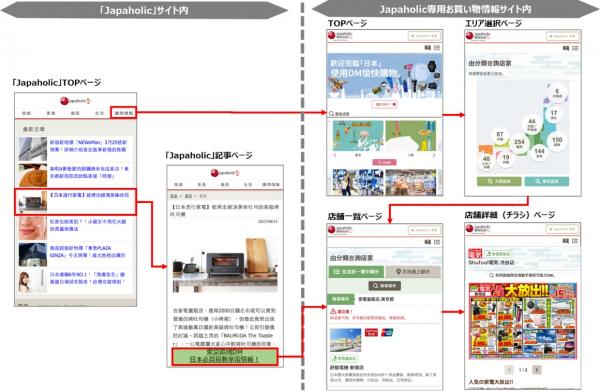Click the previous-page arrow under the flyer
The height and width of the screenshot is (392, 600).
[509, 370]
